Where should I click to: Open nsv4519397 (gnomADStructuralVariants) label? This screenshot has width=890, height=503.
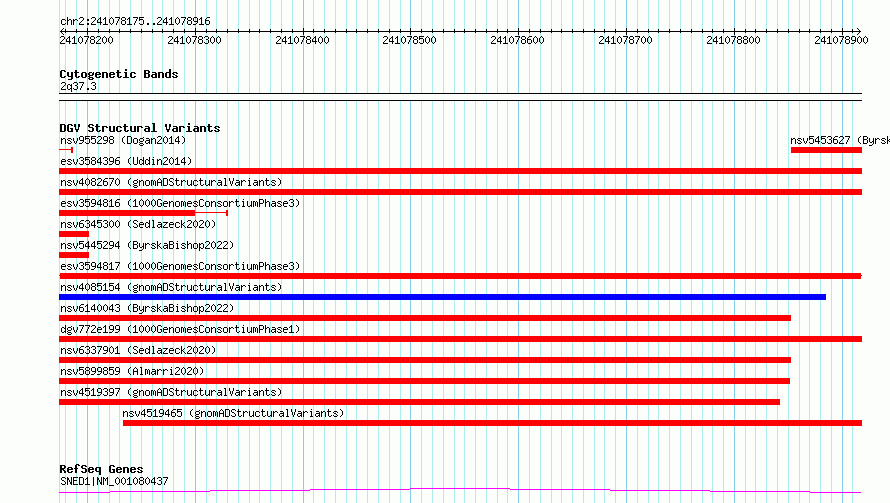pos(171,392)
